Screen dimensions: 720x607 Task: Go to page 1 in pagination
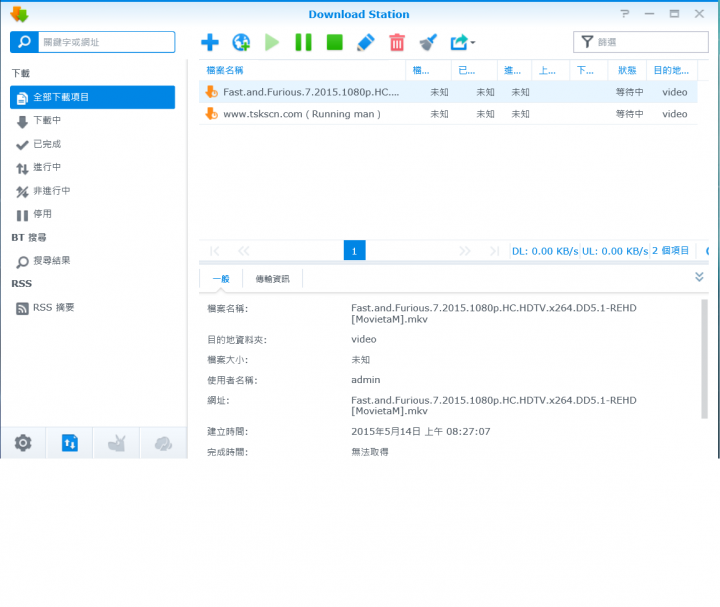tap(354, 250)
